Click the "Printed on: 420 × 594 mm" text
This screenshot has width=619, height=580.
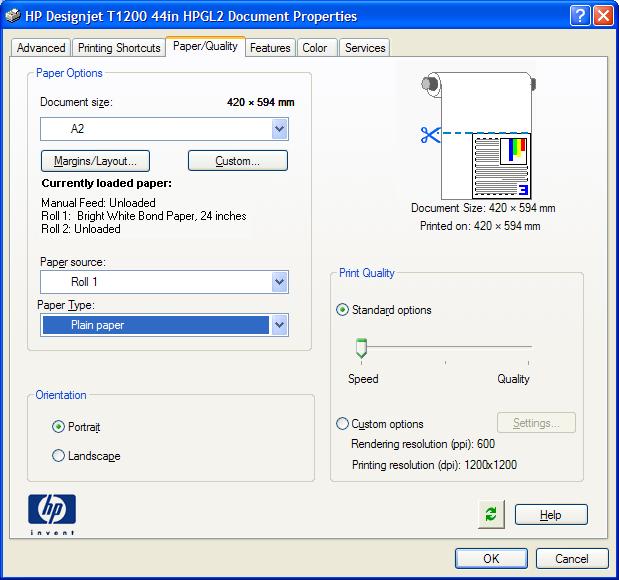[480, 226]
